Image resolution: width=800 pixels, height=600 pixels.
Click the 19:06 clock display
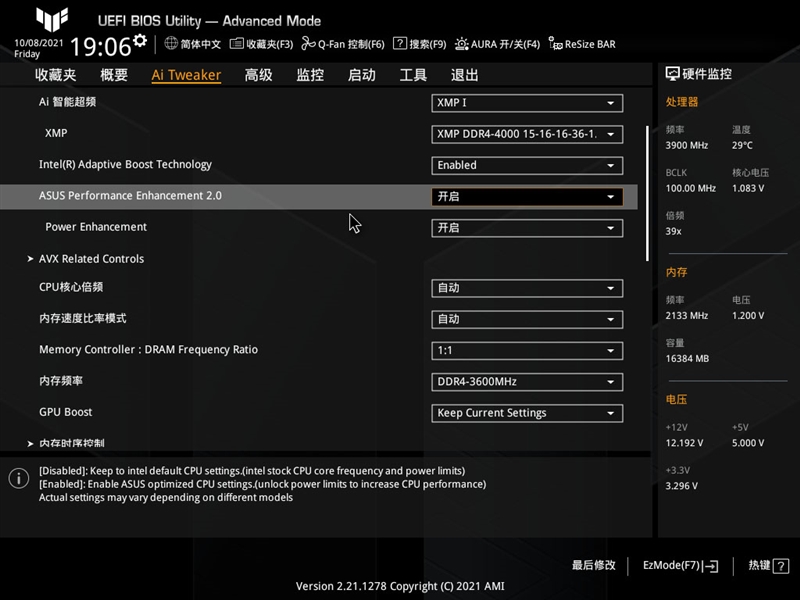point(101,46)
